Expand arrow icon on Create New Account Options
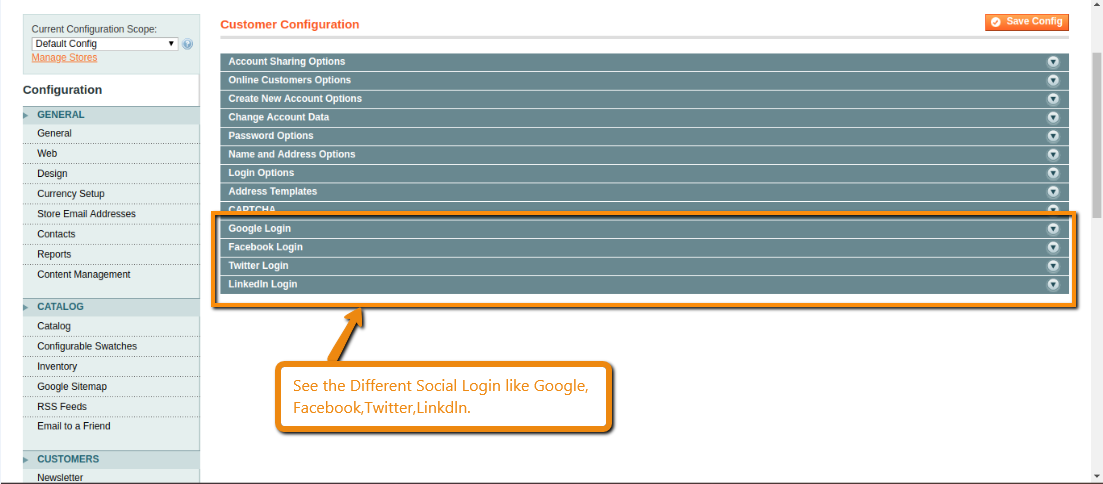1103x484 pixels. coord(1053,99)
